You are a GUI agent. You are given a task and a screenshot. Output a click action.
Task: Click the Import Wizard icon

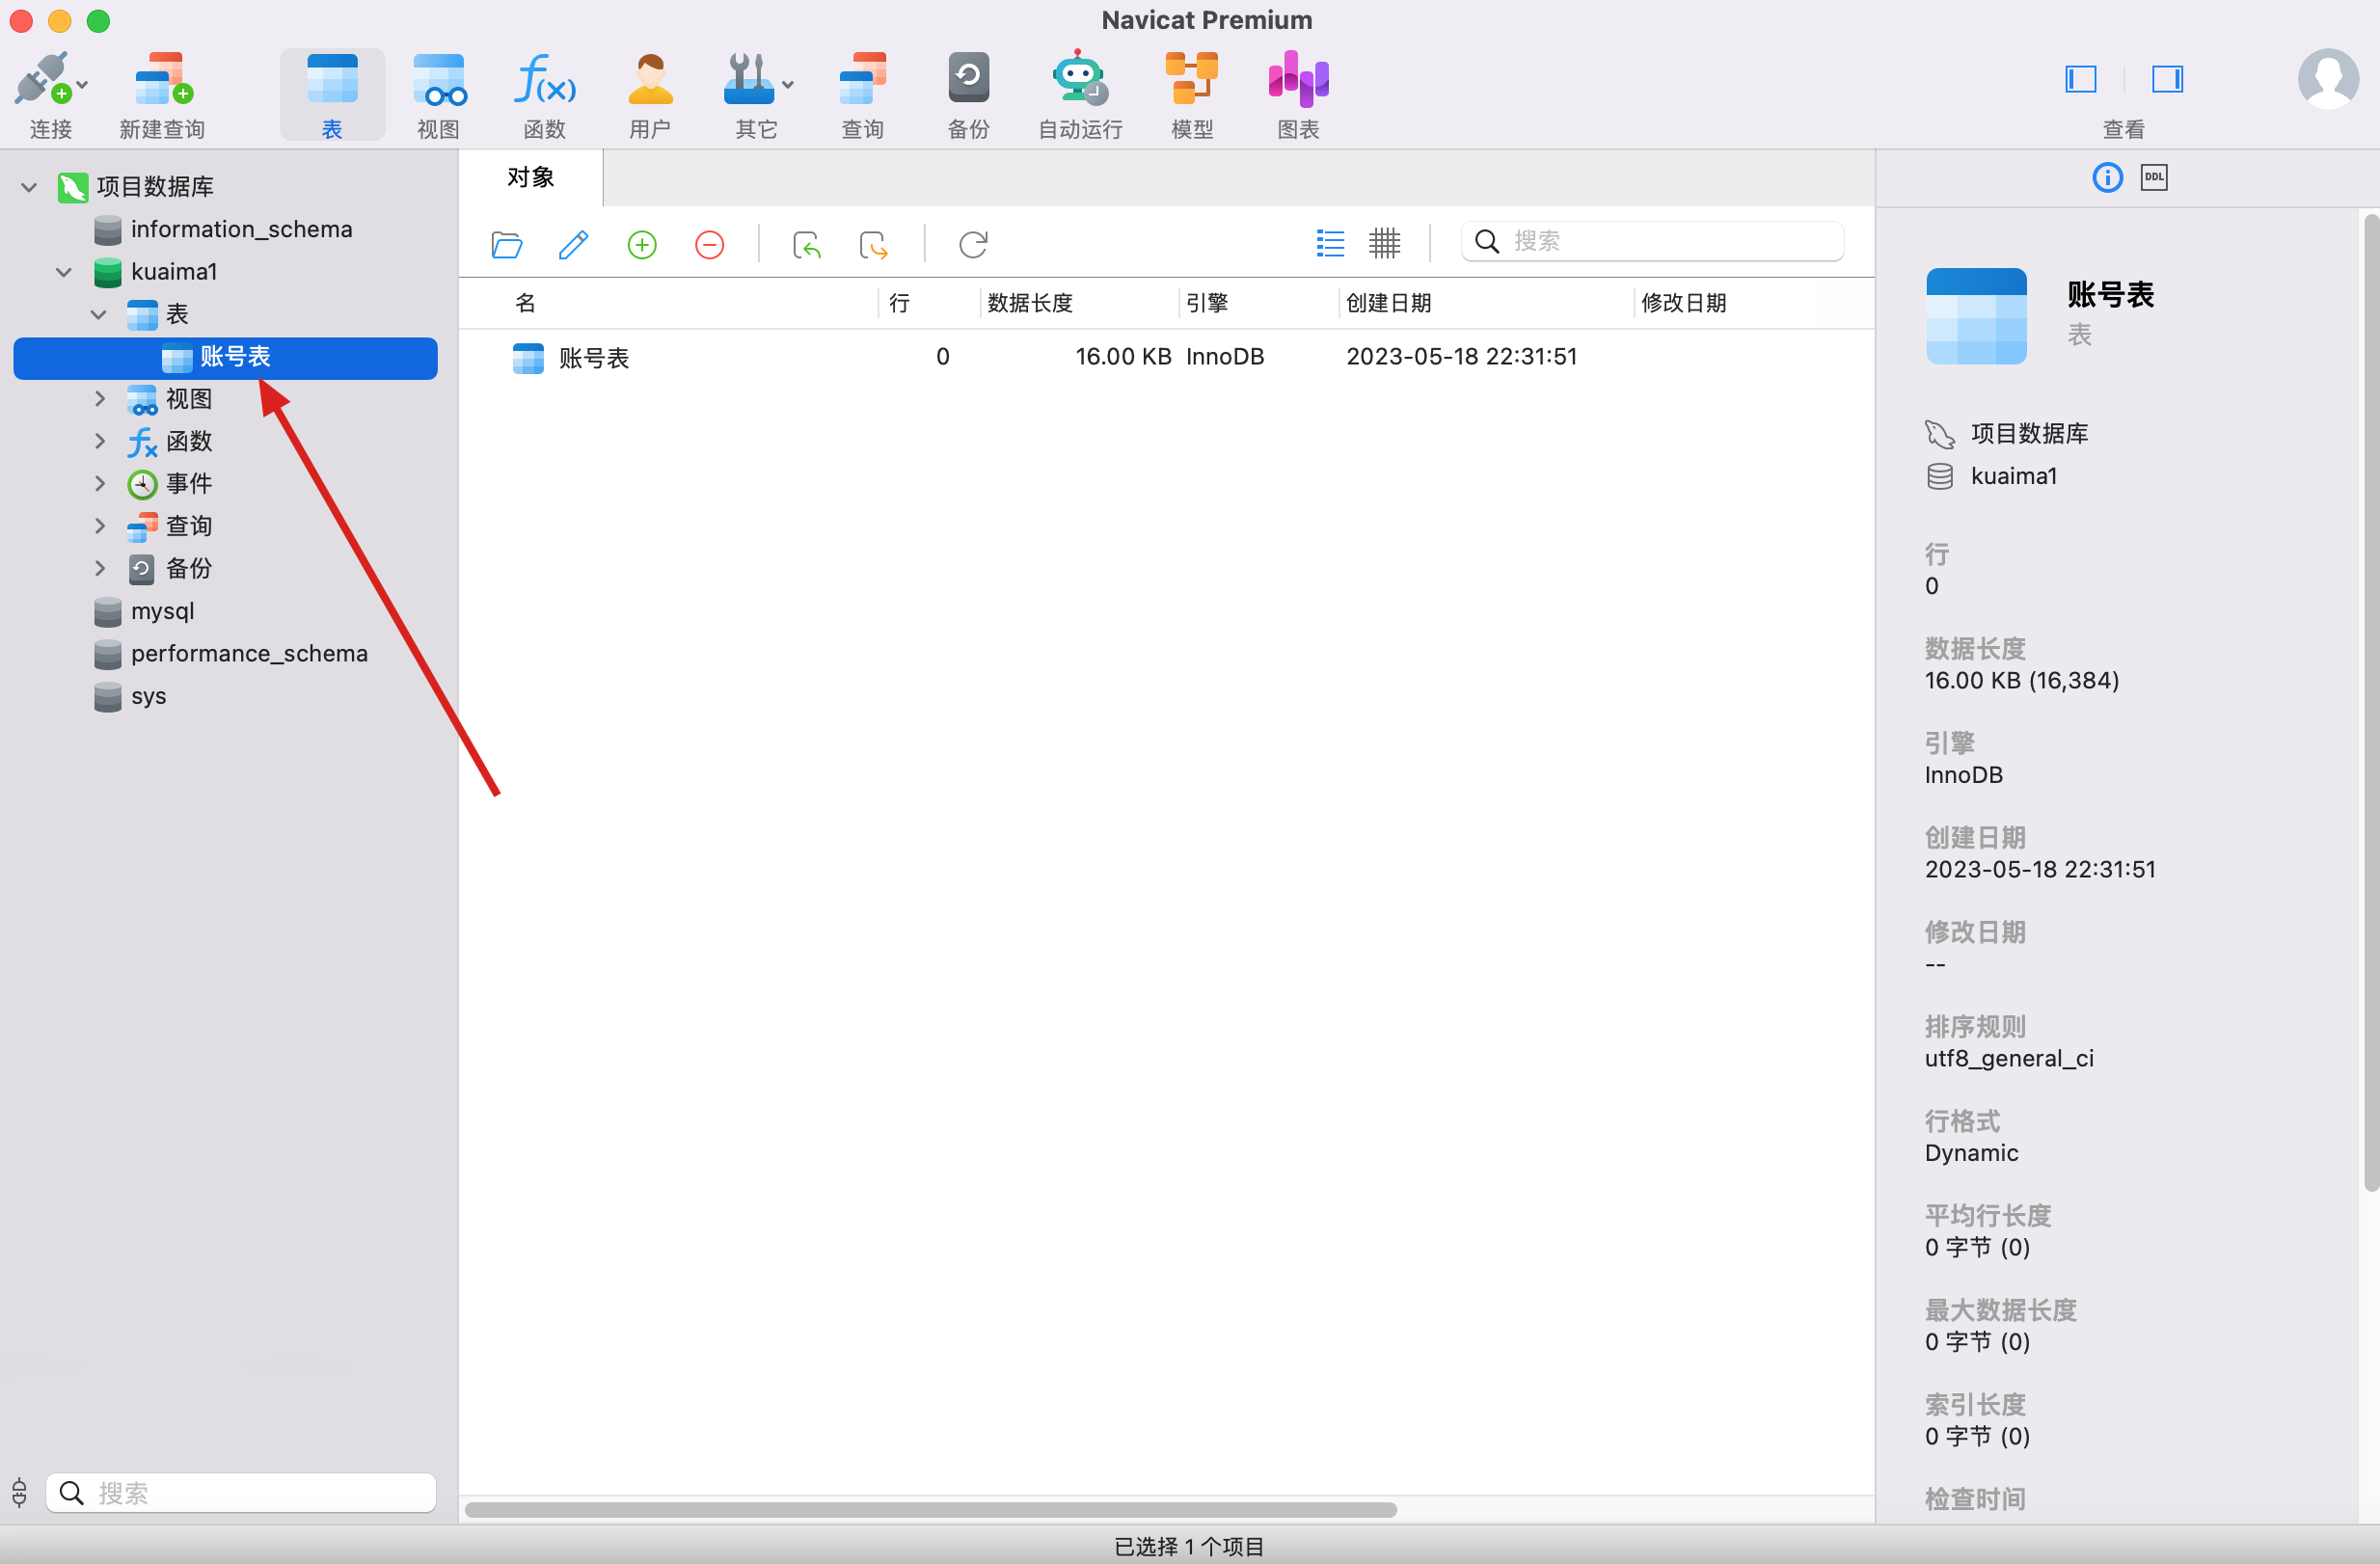[x=806, y=244]
